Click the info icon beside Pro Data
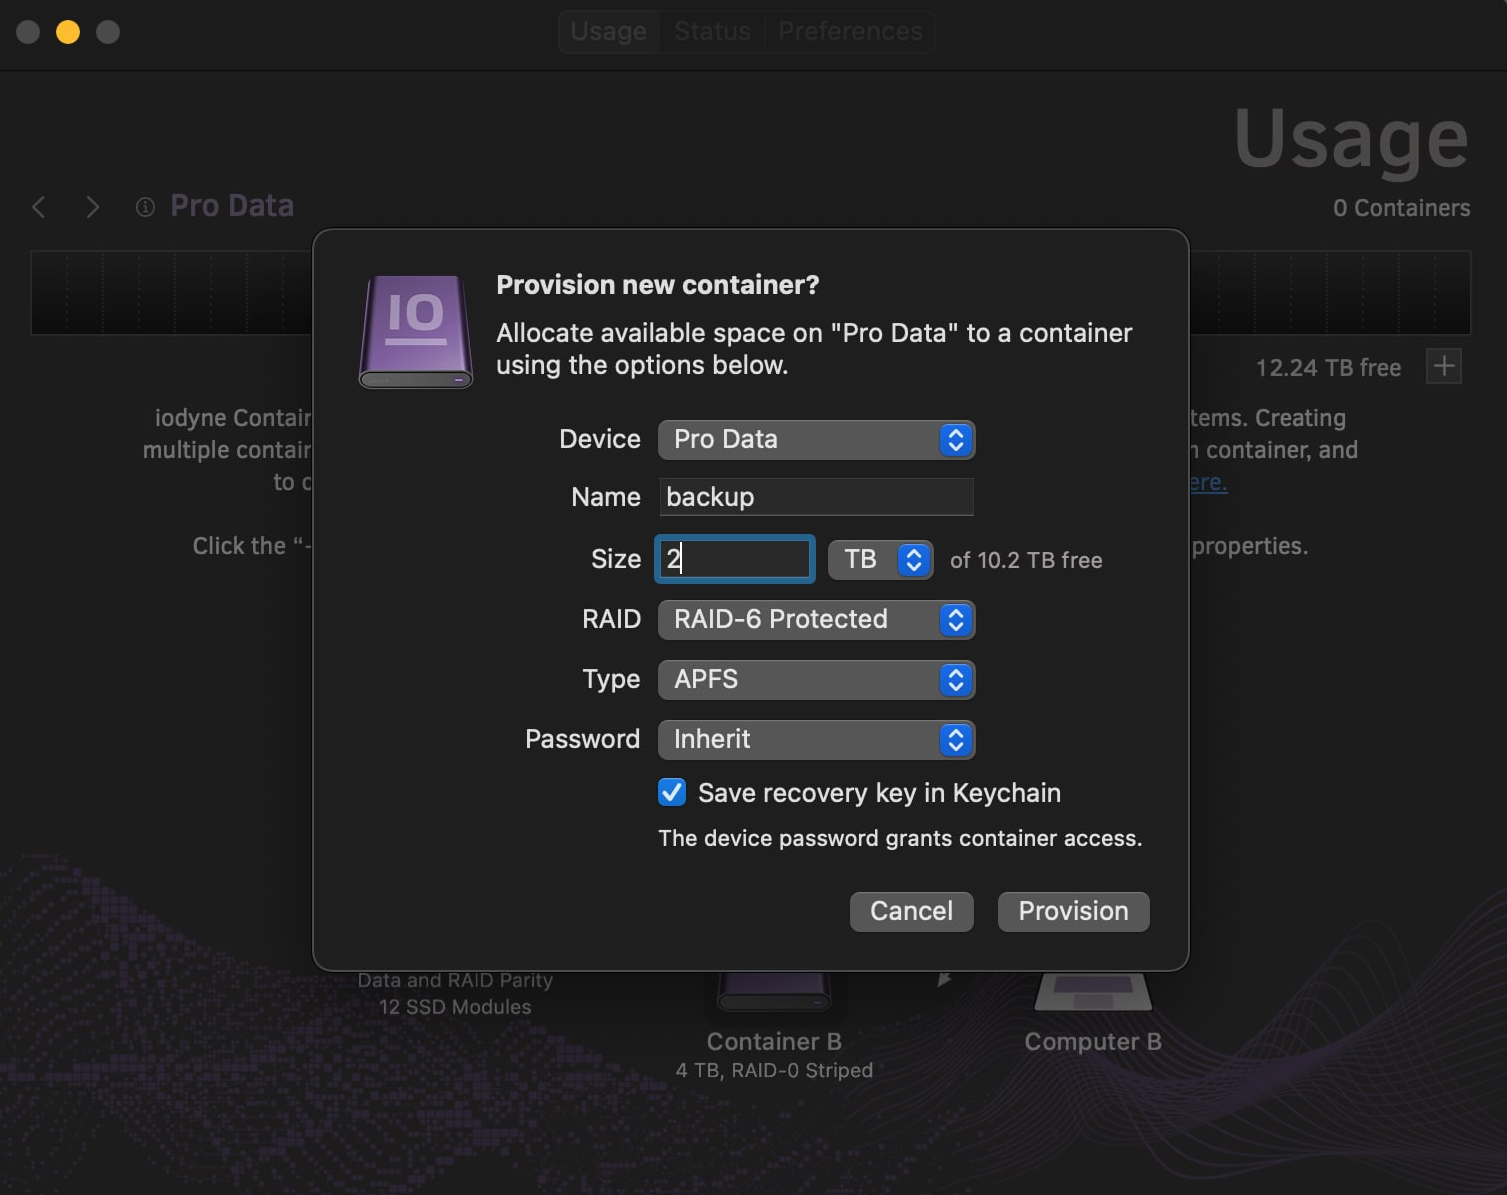The width and height of the screenshot is (1507, 1195). 146,207
